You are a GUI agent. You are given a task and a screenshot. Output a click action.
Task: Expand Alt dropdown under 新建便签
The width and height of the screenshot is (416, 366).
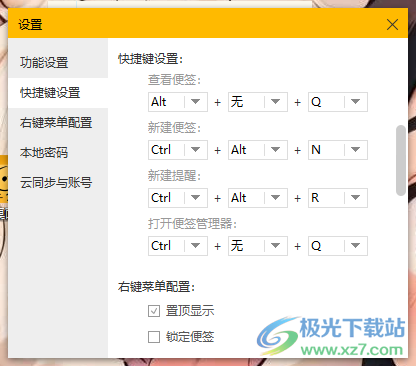click(x=258, y=150)
